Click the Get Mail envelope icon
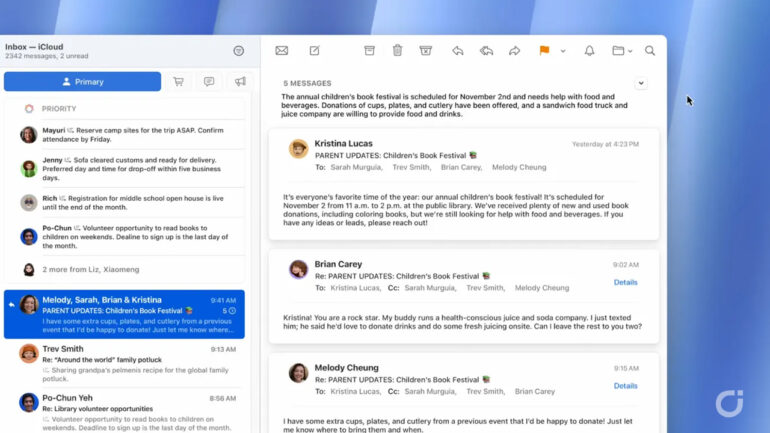Image resolution: width=770 pixels, height=433 pixels. click(x=282, y=51)
